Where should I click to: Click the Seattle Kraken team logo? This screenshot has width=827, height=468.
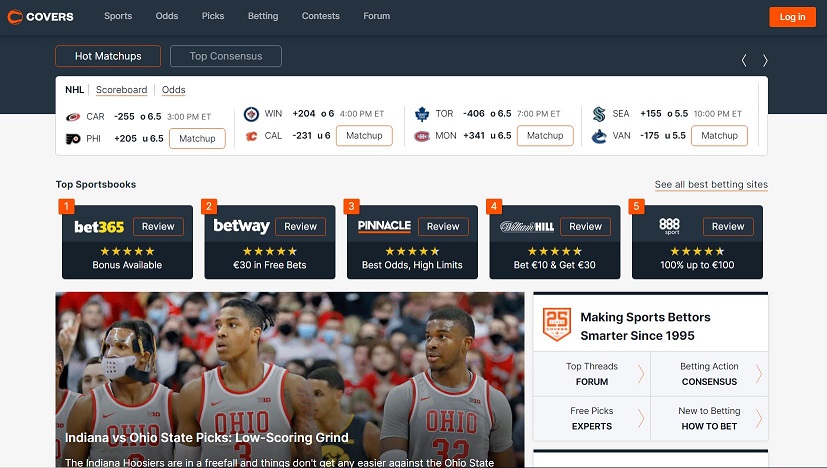click(599, 114)
